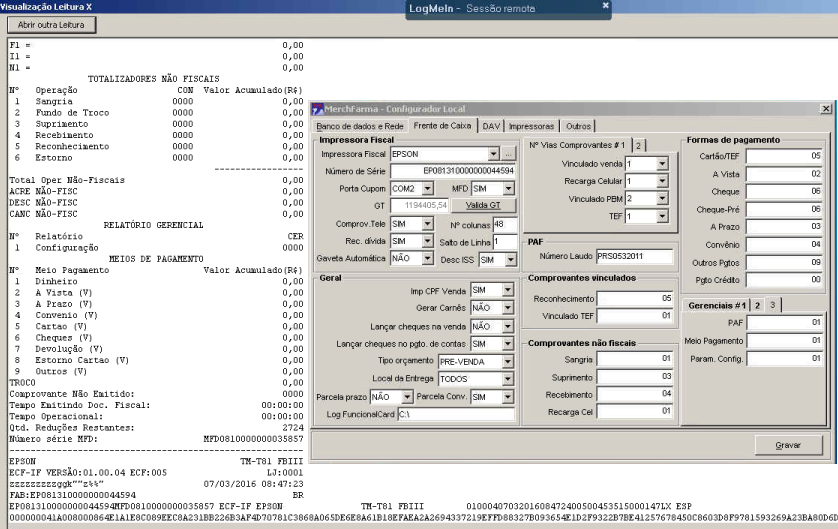838x529 pixels.
Task: Open the Local da Entrega dropdown
Action: pos(508,379)
